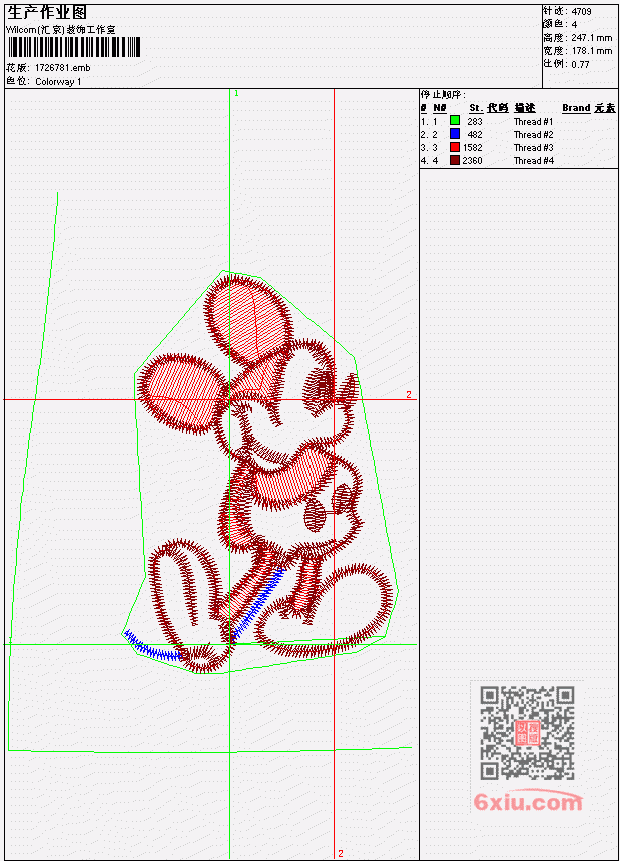
Task: Click the blue stitch segment on the shoe
Action: pos(153,646)
